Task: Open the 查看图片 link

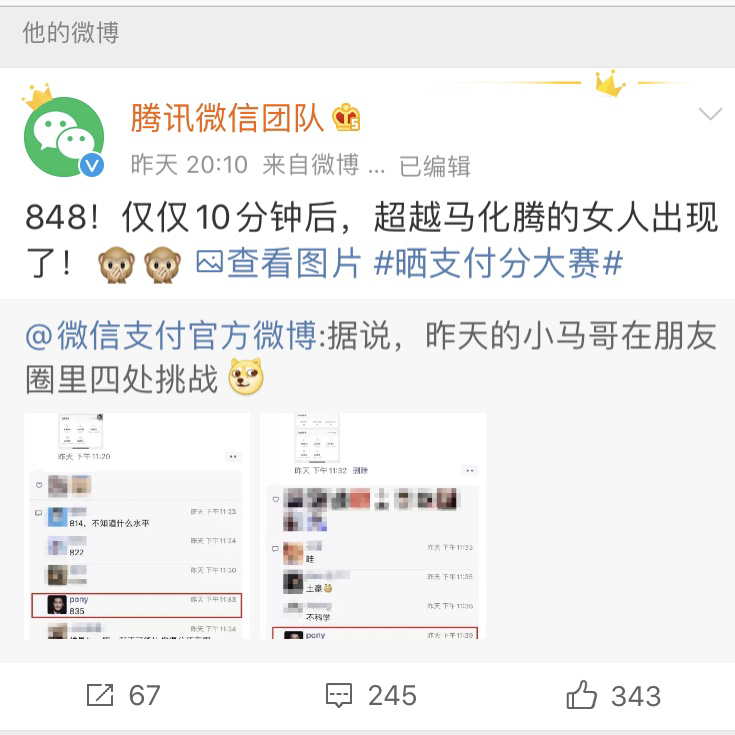Action: pos(294,262)
